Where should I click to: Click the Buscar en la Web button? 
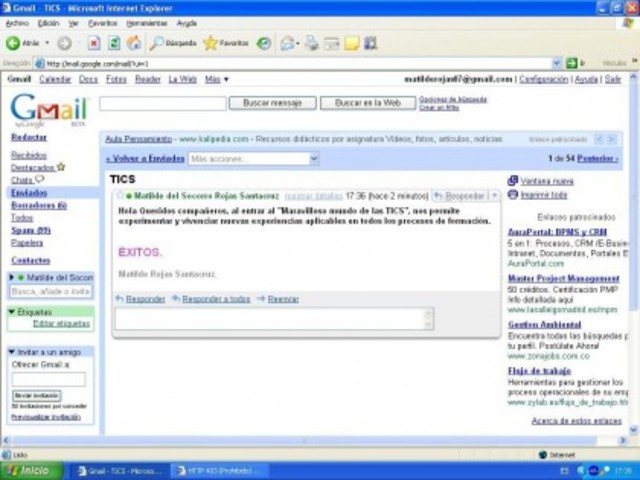pyautogui.click(x=368, y=103)
